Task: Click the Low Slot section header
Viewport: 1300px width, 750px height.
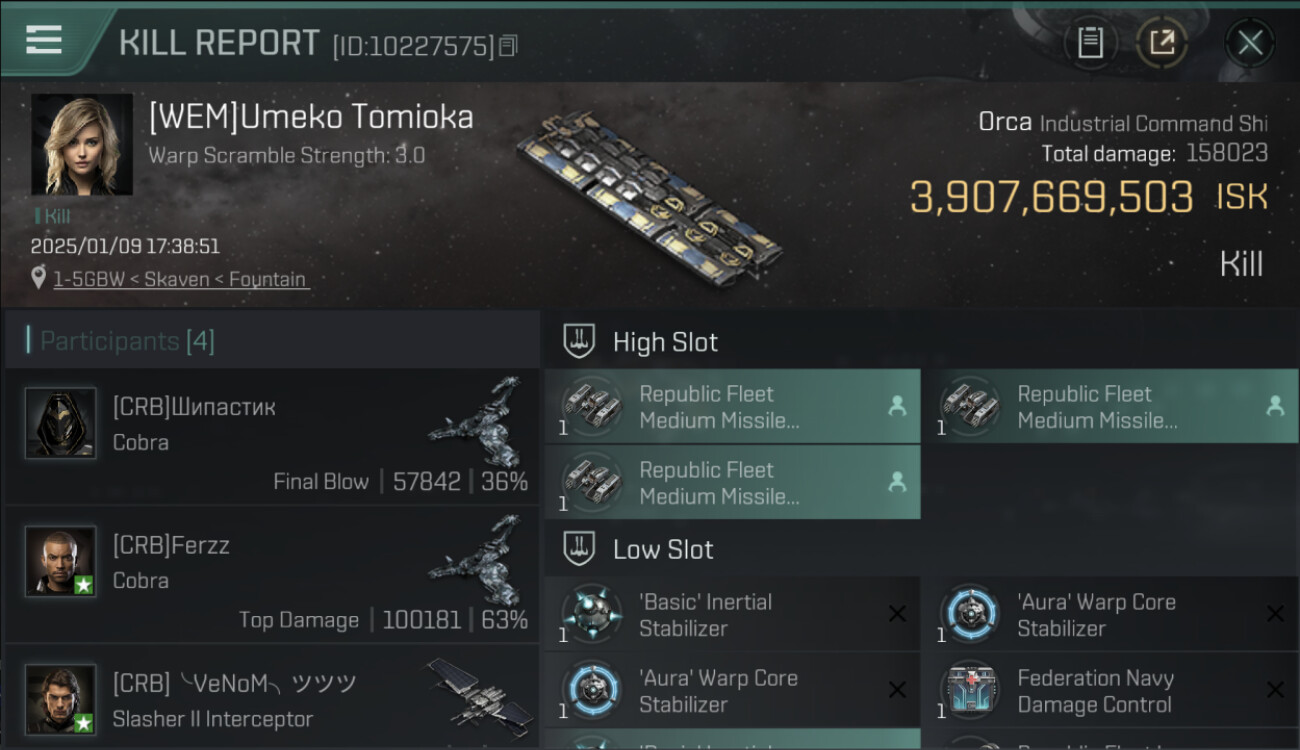Action: click(663, 549)
